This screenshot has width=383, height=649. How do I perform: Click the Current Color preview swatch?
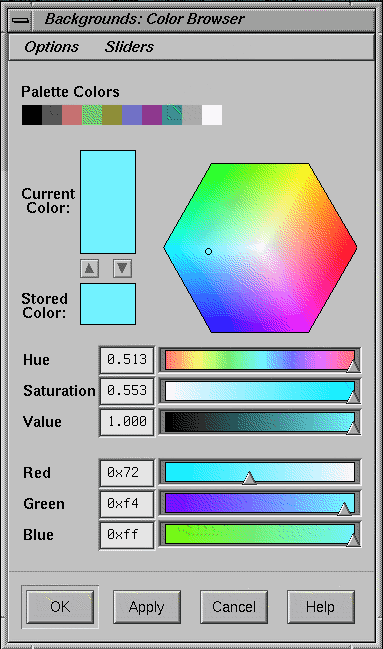108,202
